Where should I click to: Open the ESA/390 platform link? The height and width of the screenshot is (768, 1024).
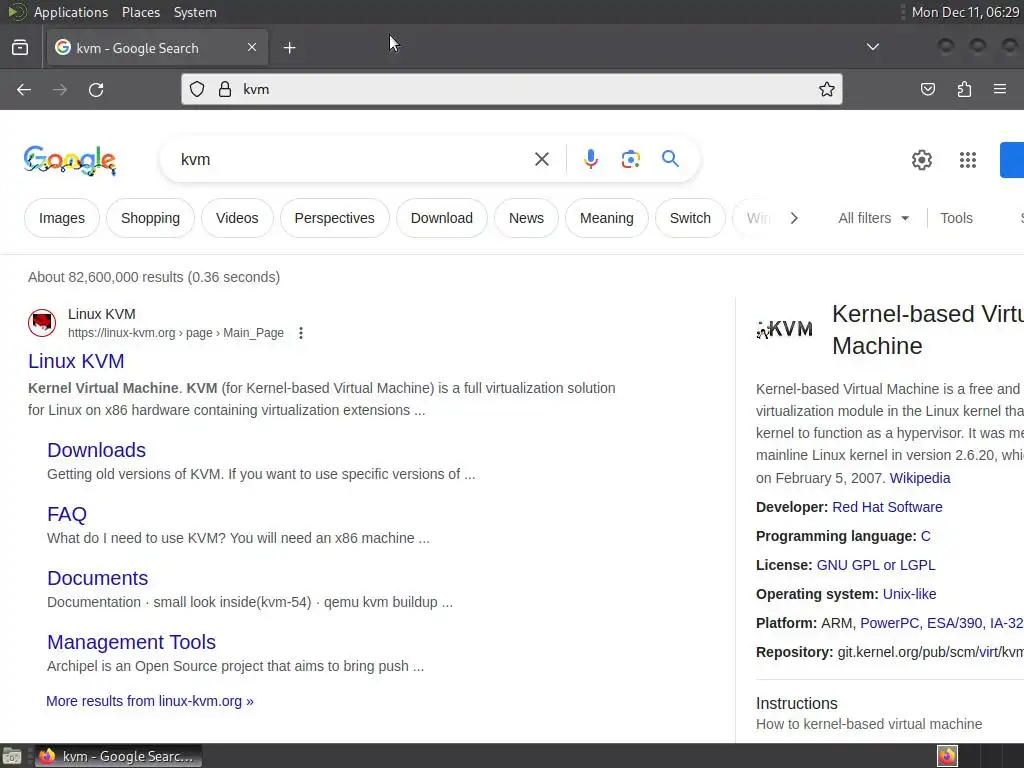[954, 623]
